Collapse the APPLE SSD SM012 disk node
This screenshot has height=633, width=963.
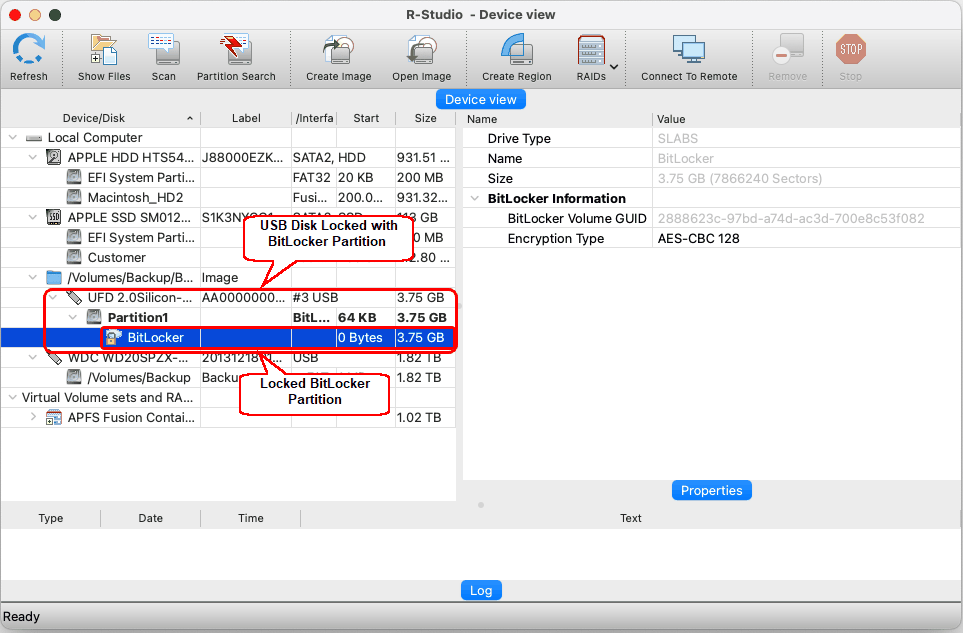33,217
